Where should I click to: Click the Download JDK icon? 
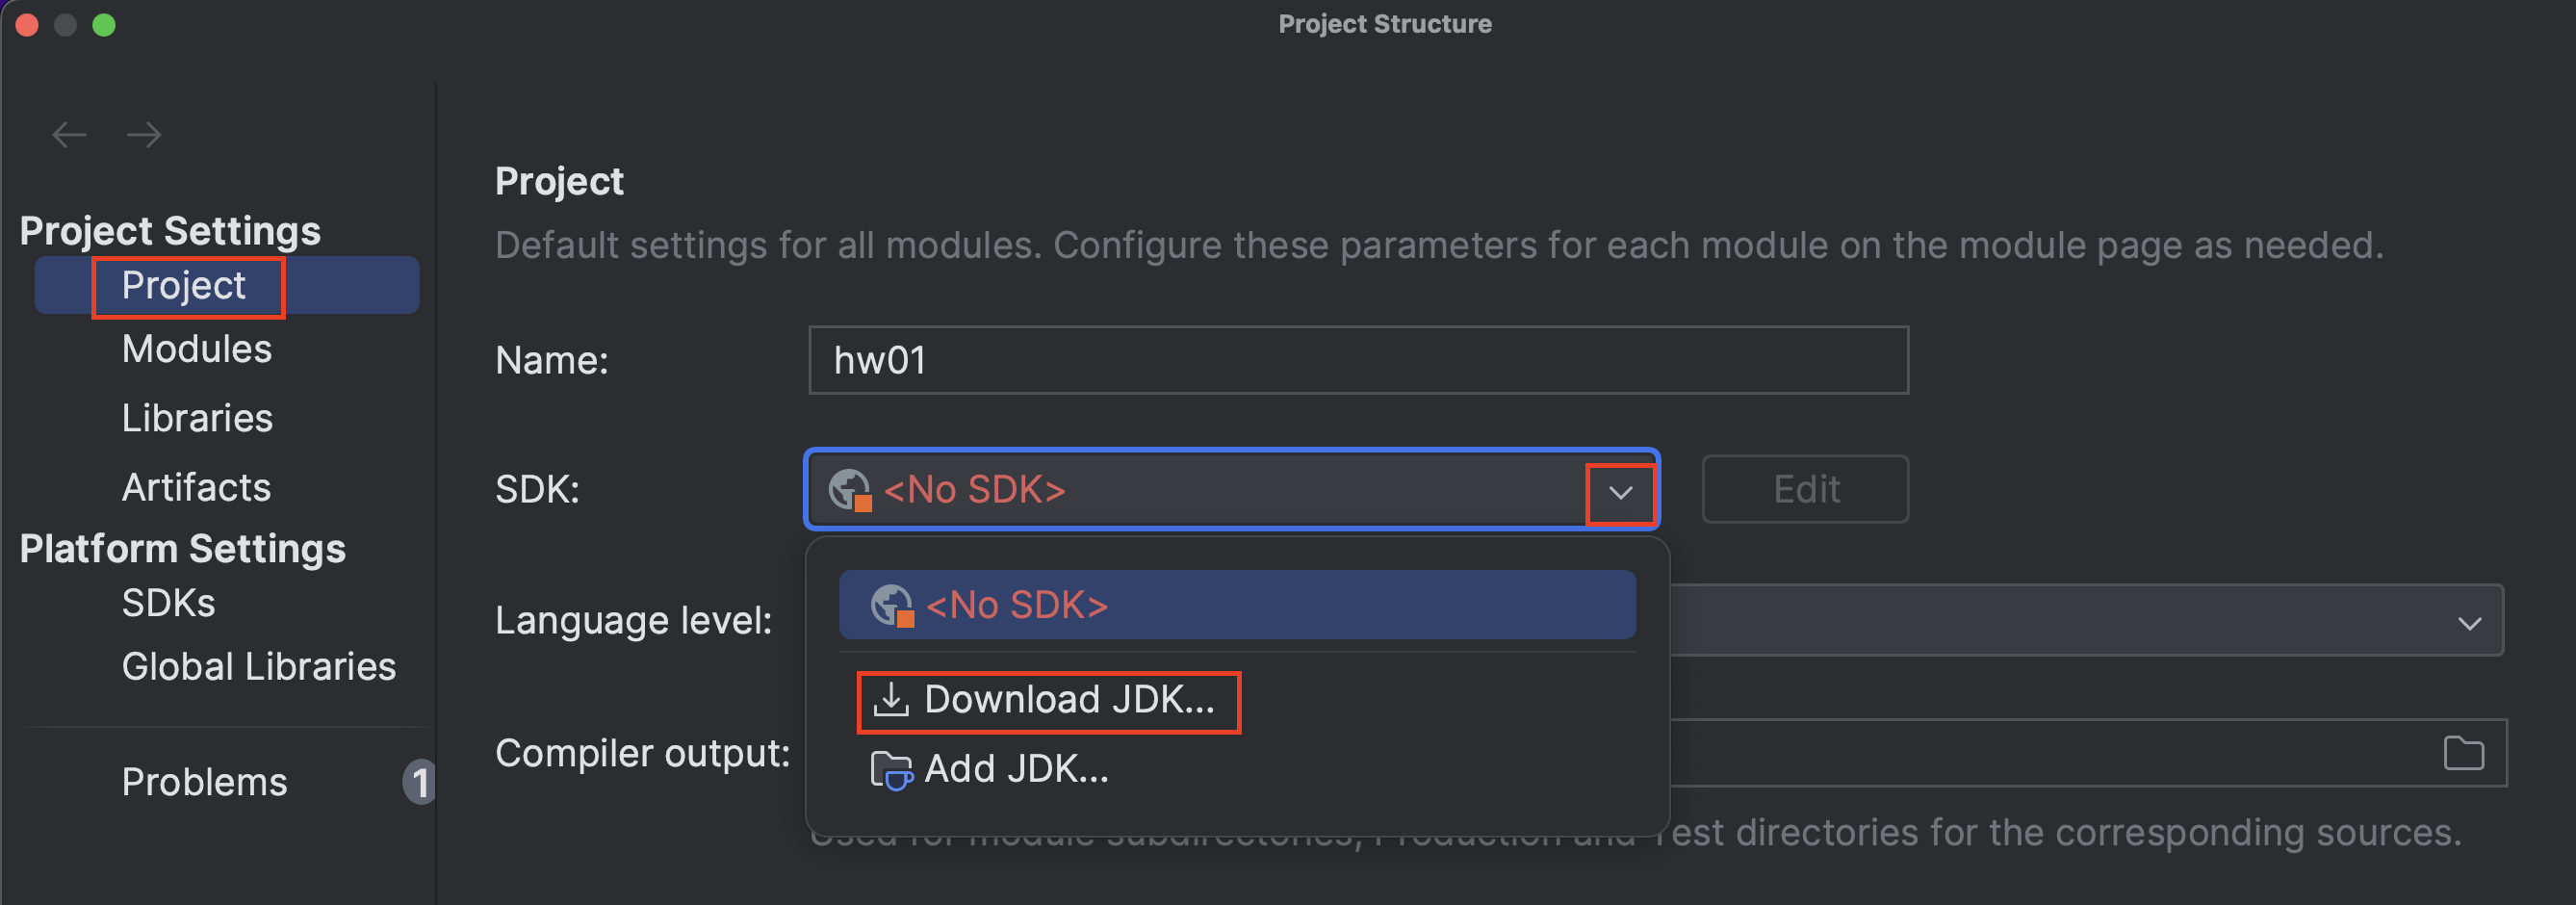click(x=891, y=700)
